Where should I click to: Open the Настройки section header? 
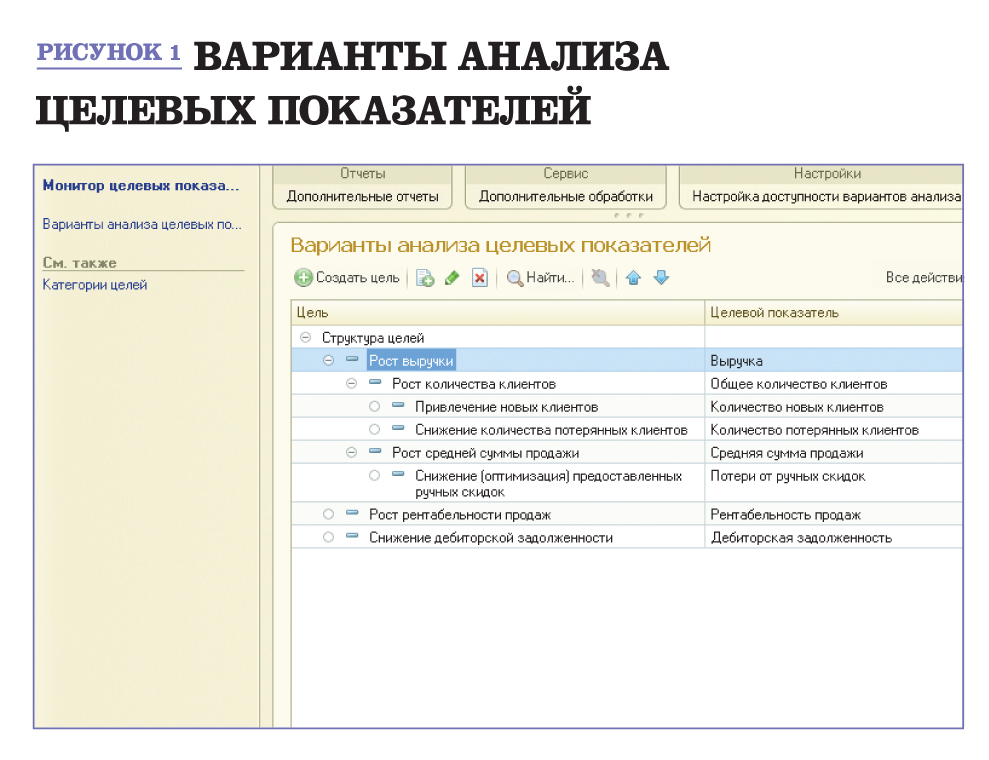tap(827, 173)
